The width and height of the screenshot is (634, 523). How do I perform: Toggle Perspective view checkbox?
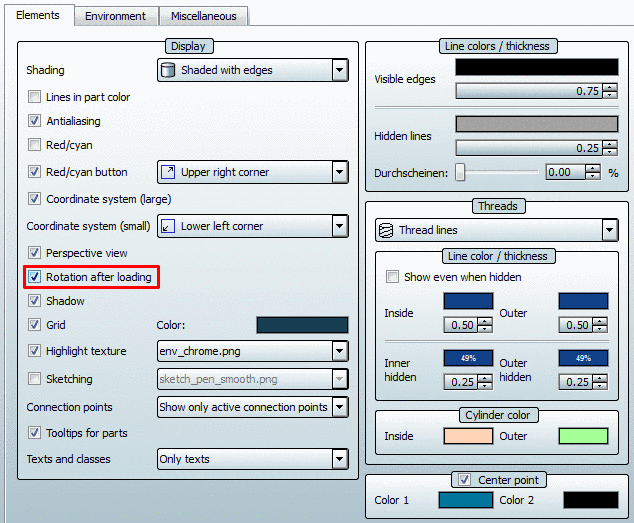click(x=34, y=253)
